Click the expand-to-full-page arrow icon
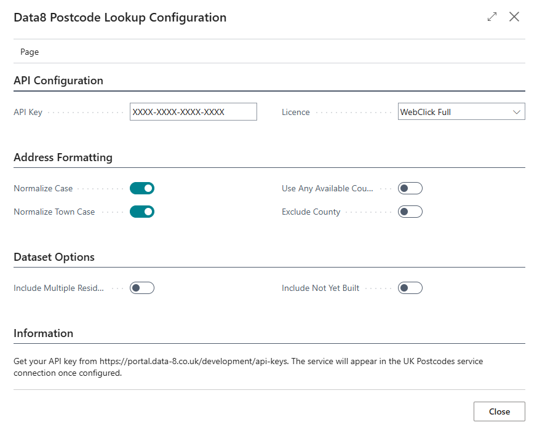This screenshot has width=537, height=433. click(492, 17)
